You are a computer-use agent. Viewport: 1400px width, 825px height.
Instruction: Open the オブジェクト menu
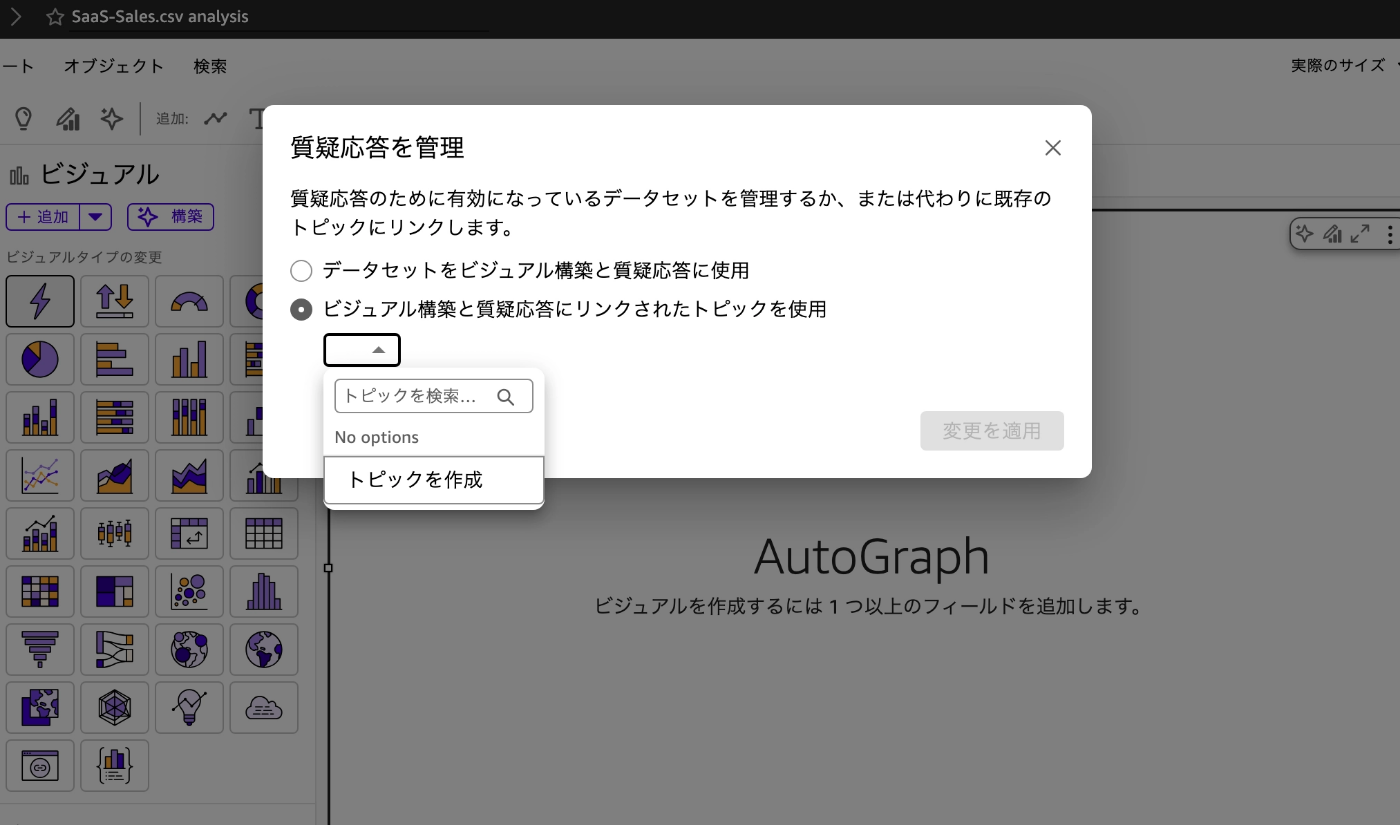coord(114,66)
